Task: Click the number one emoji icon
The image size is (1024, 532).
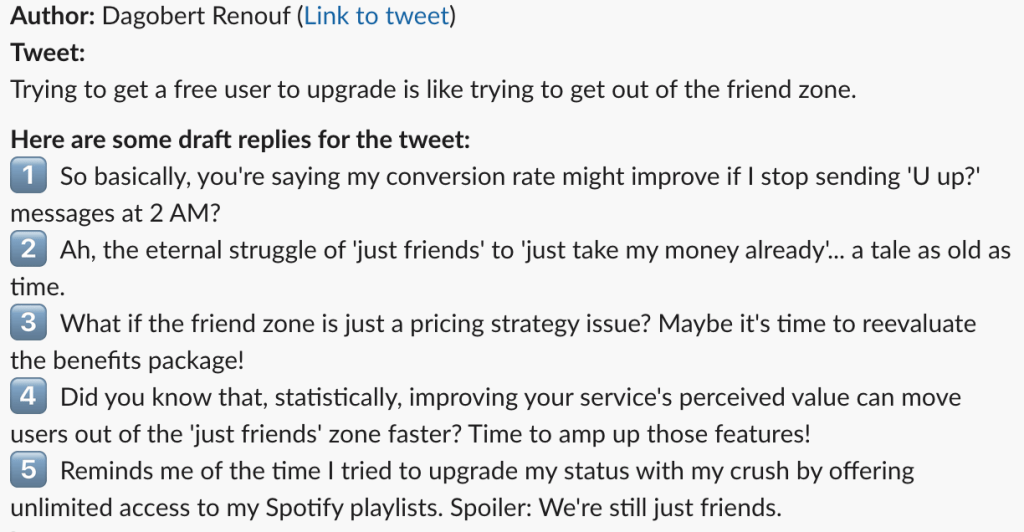Action: [x=27, y=177]
